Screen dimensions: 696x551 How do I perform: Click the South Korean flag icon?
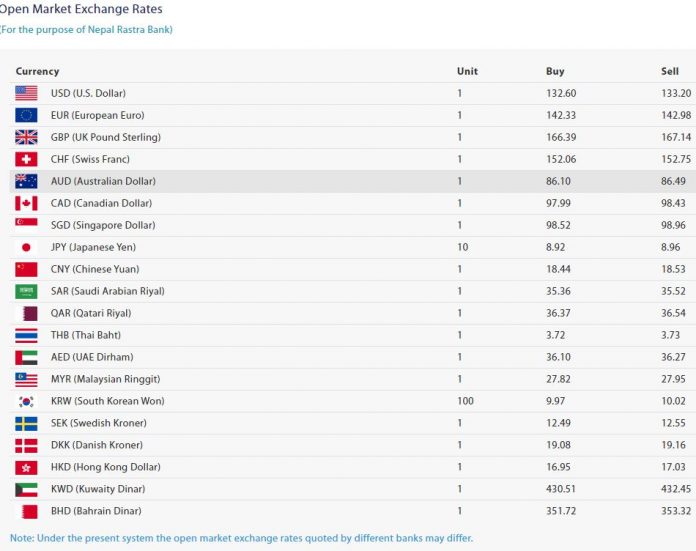pyautogui.click(x=26, y=401)
